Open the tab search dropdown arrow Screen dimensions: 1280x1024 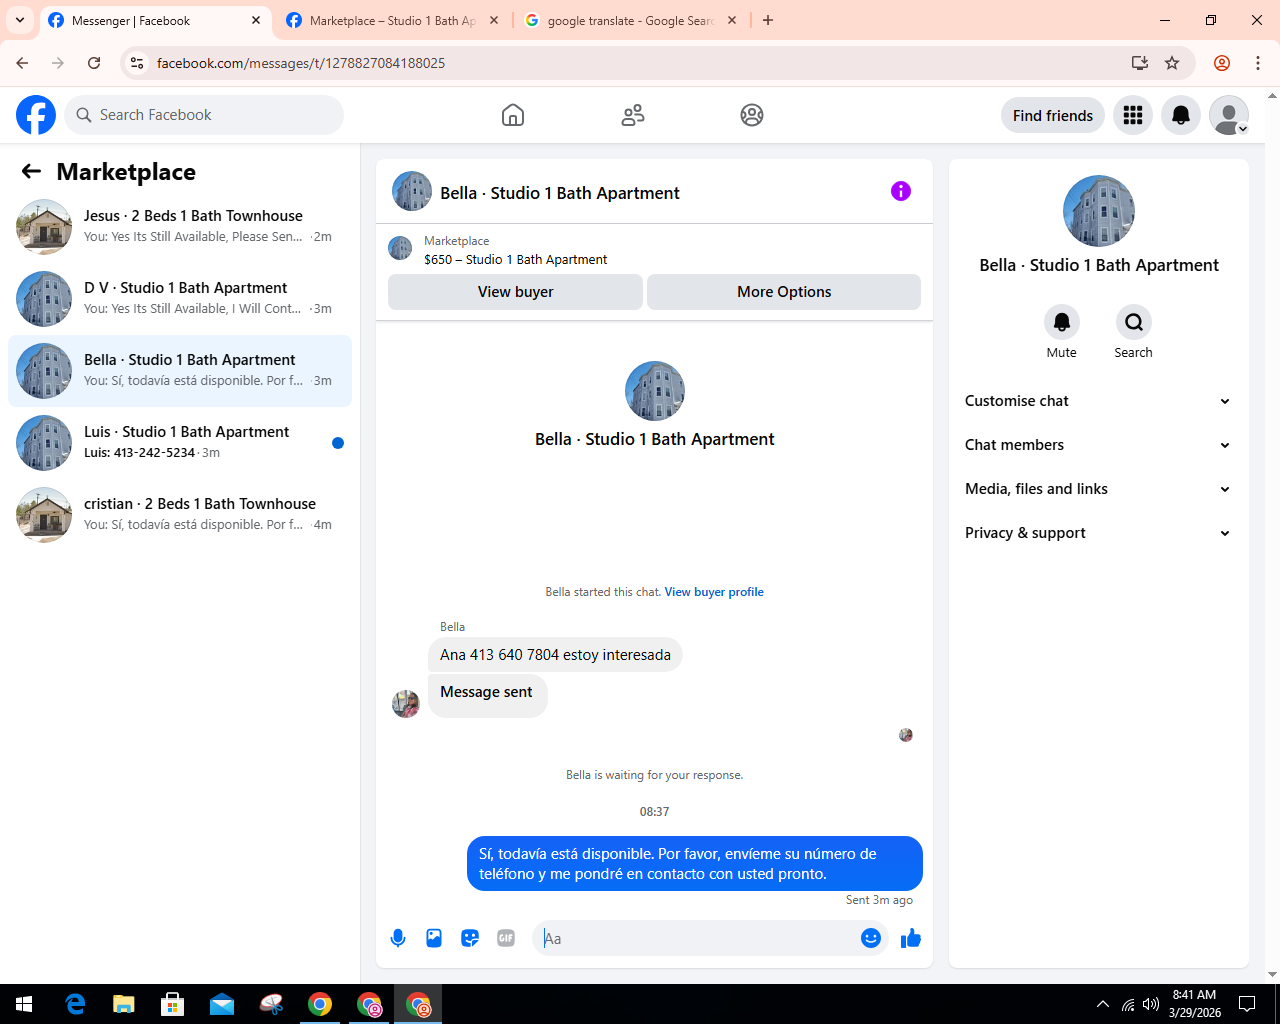pos(20,20)
